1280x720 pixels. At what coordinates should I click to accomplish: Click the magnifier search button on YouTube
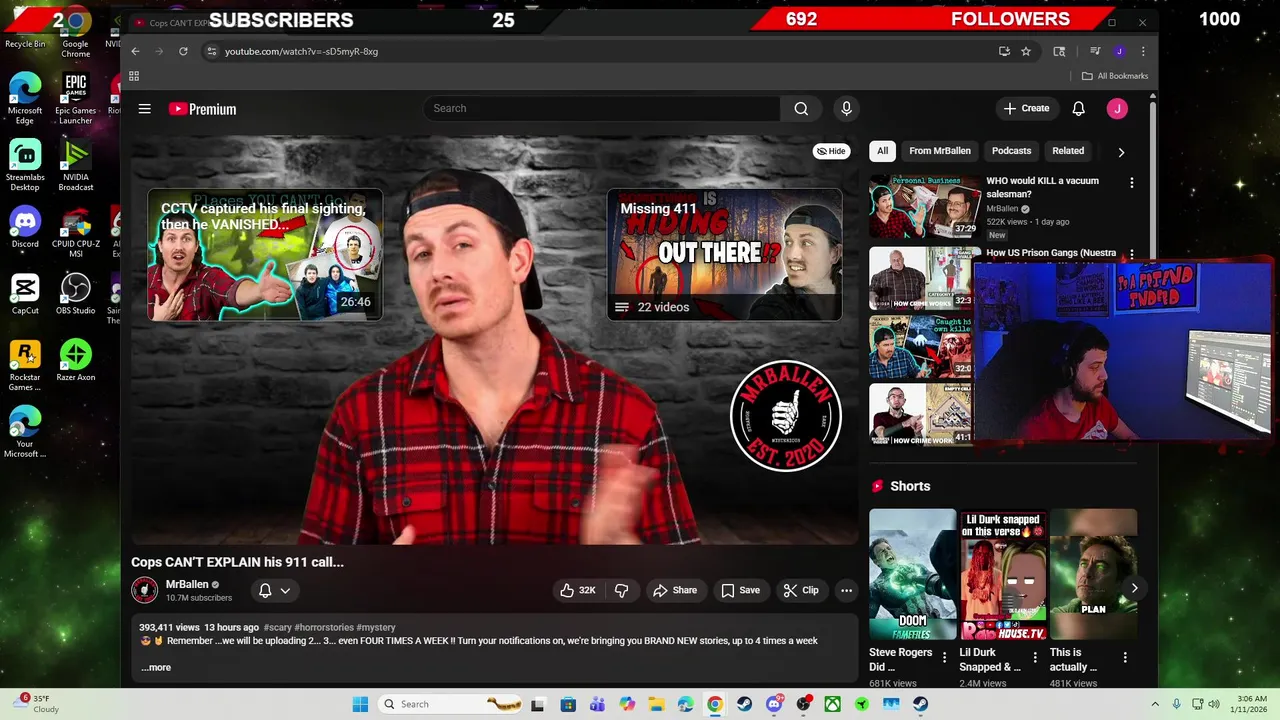pyautogui.click(x=801, y=109)
